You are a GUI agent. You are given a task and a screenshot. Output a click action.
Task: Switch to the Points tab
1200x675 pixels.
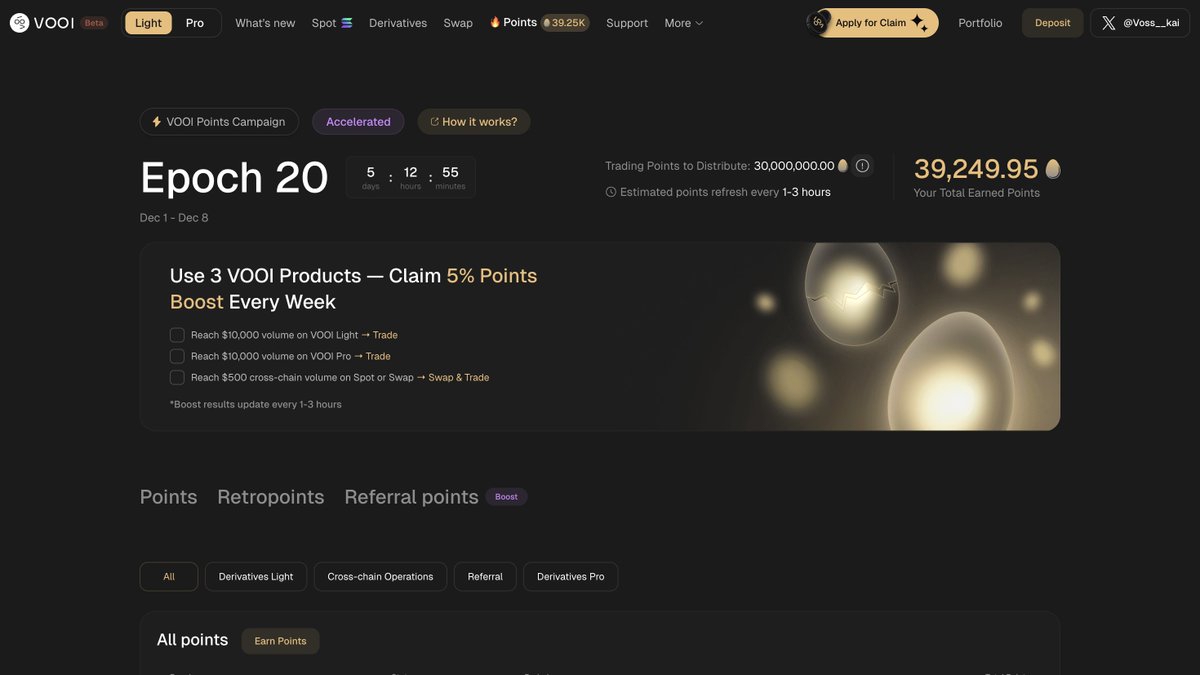pos(168,497)
